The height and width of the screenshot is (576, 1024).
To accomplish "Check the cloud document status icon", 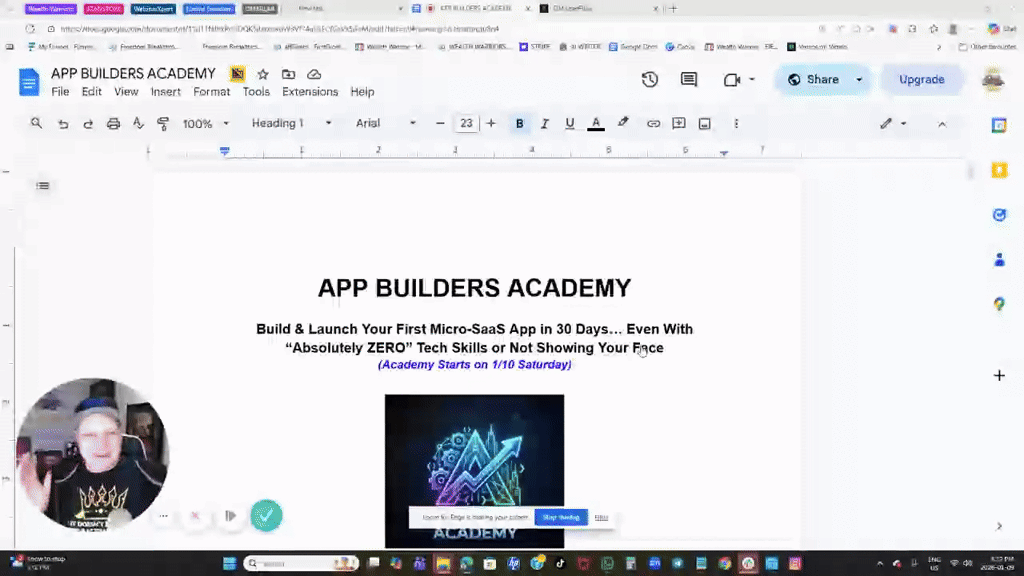I will (x=314, y=74).
